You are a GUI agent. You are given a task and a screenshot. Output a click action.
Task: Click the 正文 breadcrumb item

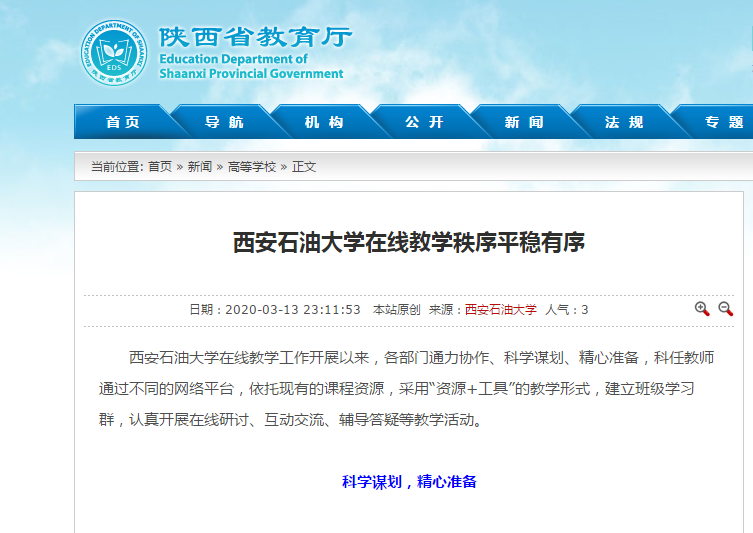304,167
